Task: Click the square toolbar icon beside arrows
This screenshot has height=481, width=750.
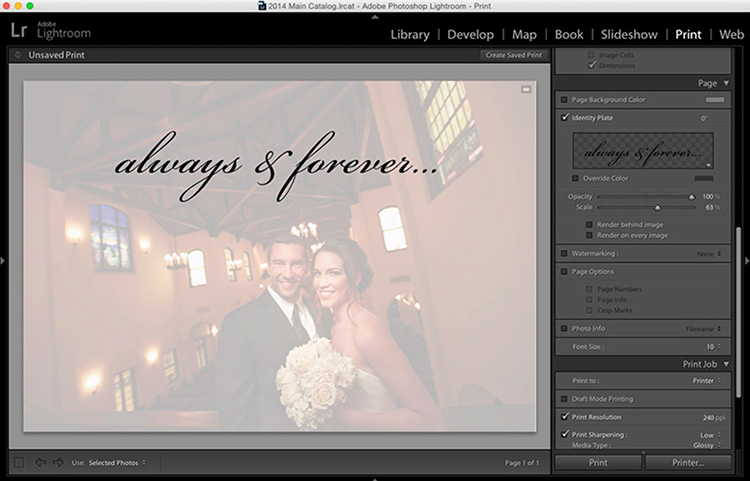Action: coord(19,462)
